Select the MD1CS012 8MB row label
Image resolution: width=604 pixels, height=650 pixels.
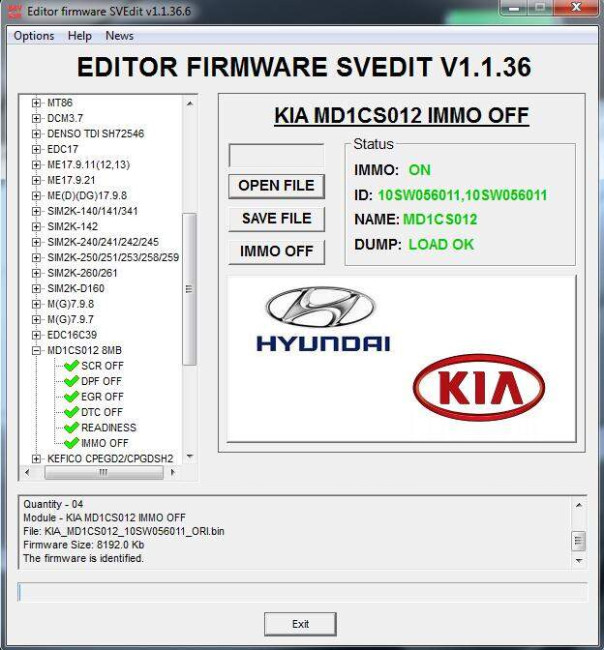[x=85, y=350]
